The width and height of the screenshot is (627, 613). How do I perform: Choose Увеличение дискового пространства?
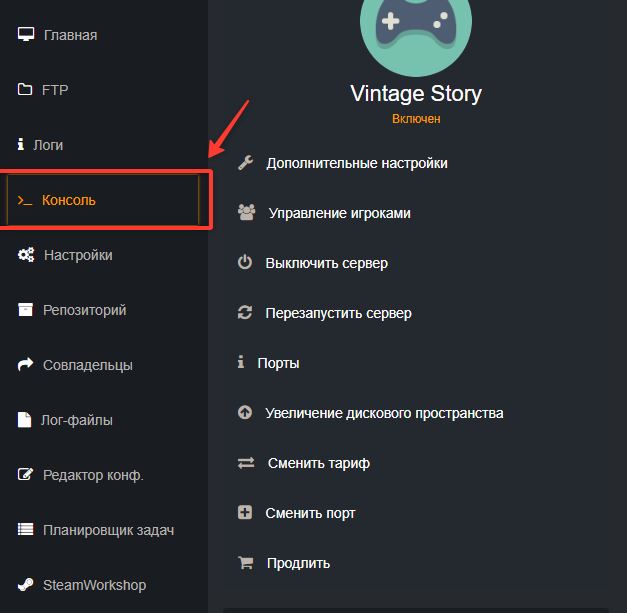[x=384, y=413]
